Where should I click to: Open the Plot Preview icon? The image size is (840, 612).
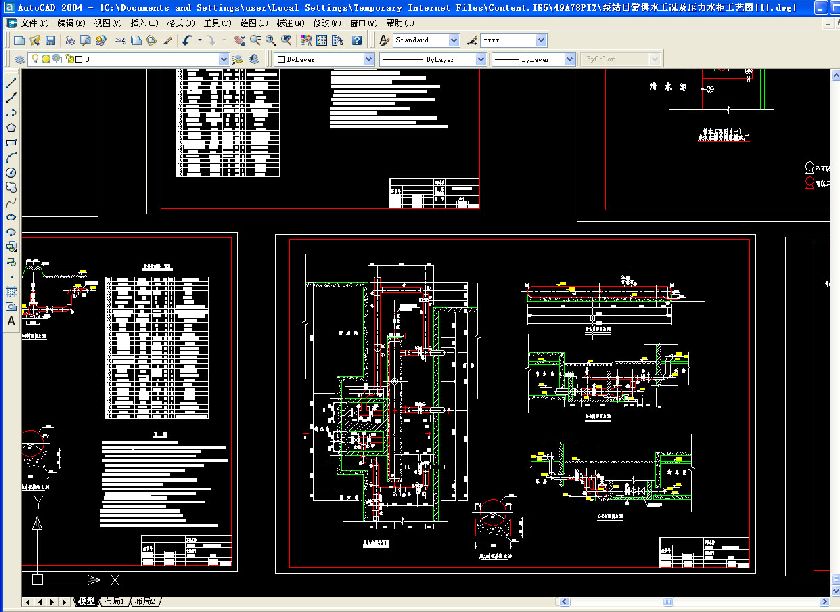[x=85, y=40]
